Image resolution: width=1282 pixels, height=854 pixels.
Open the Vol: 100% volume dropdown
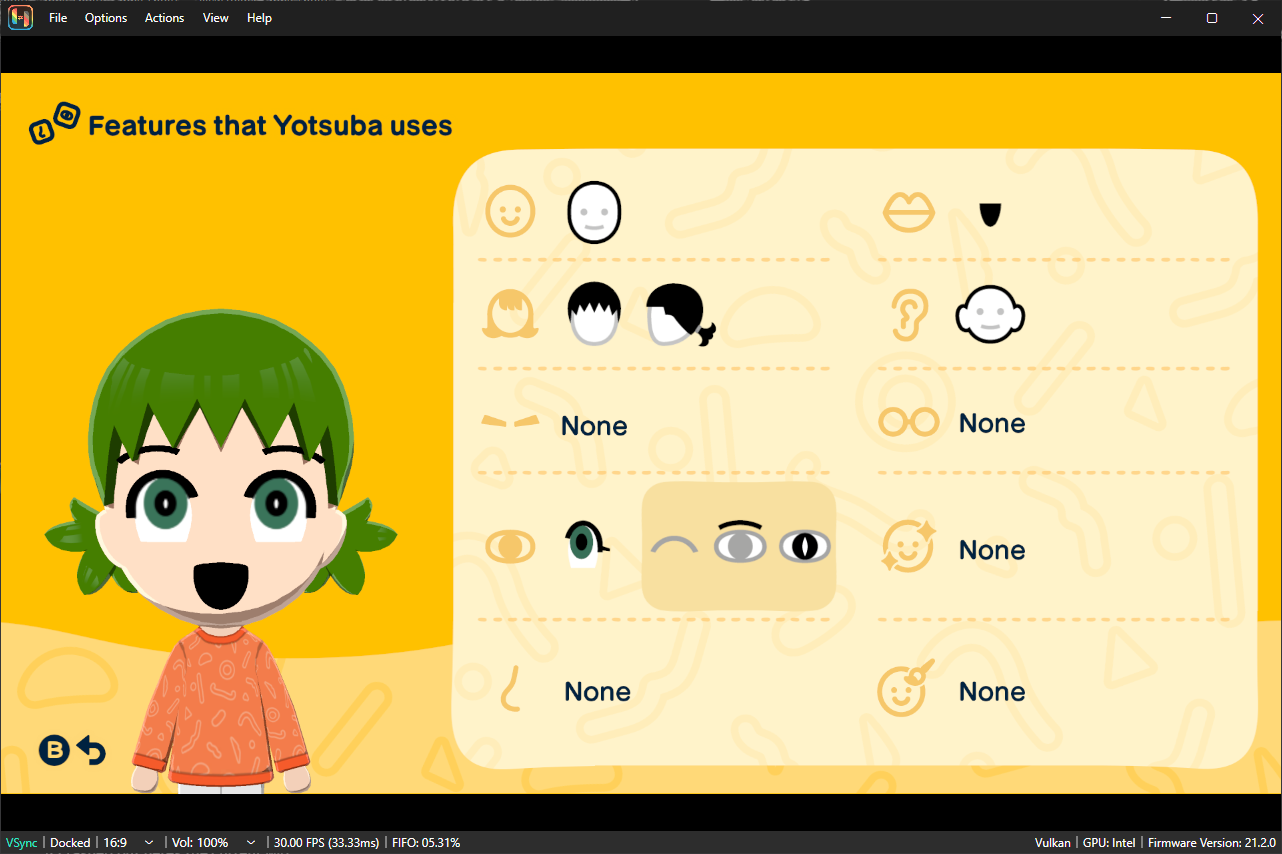(213, 843)
